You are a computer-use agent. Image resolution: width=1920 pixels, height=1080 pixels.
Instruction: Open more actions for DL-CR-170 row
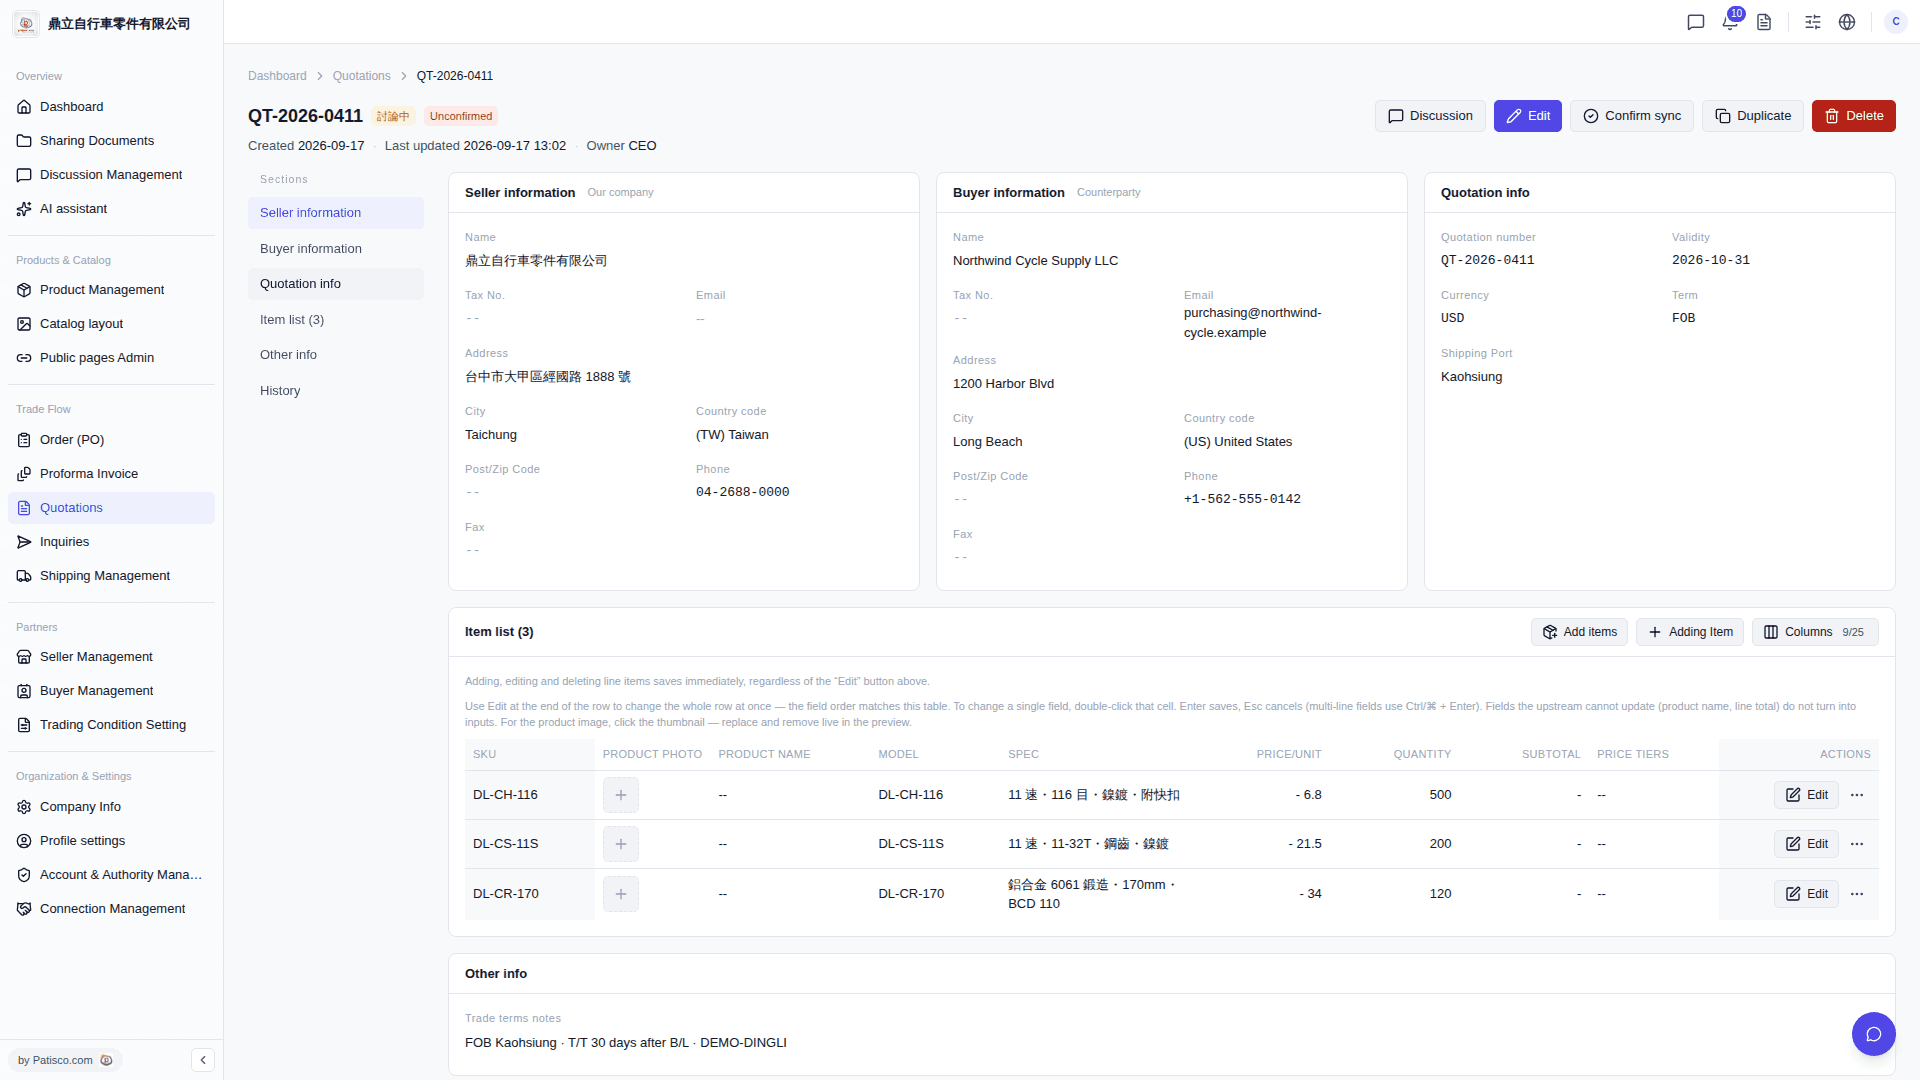tap(1857, 894)
